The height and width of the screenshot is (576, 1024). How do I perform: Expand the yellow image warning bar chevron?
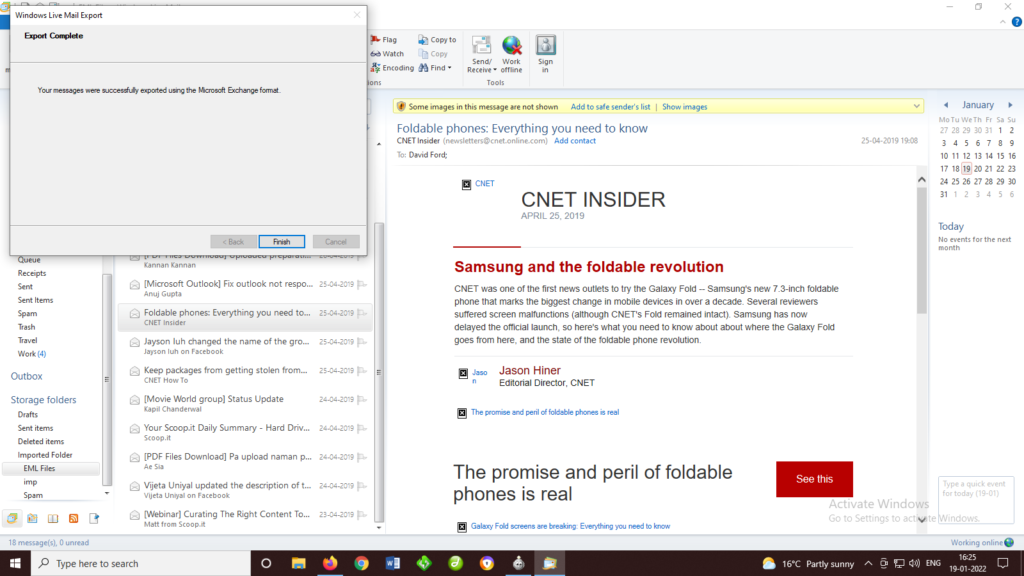click(917, 106)
